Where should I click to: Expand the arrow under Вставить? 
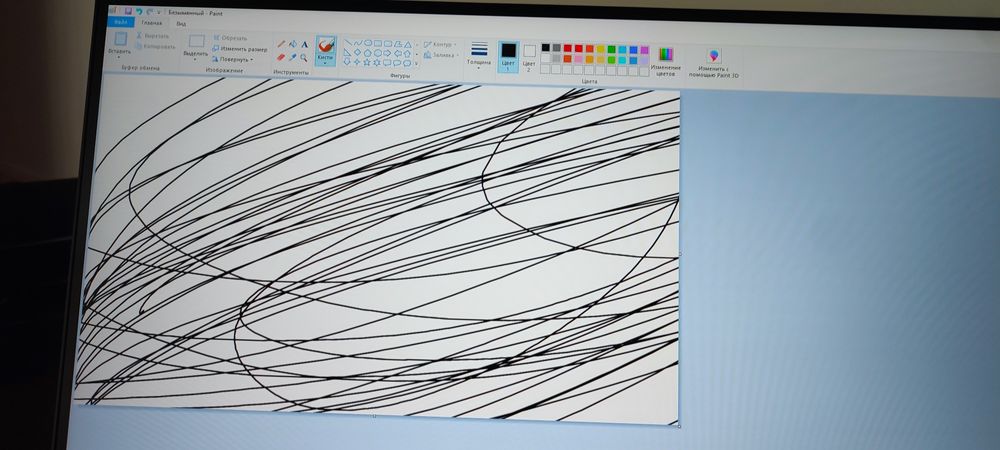click(119, 58)
